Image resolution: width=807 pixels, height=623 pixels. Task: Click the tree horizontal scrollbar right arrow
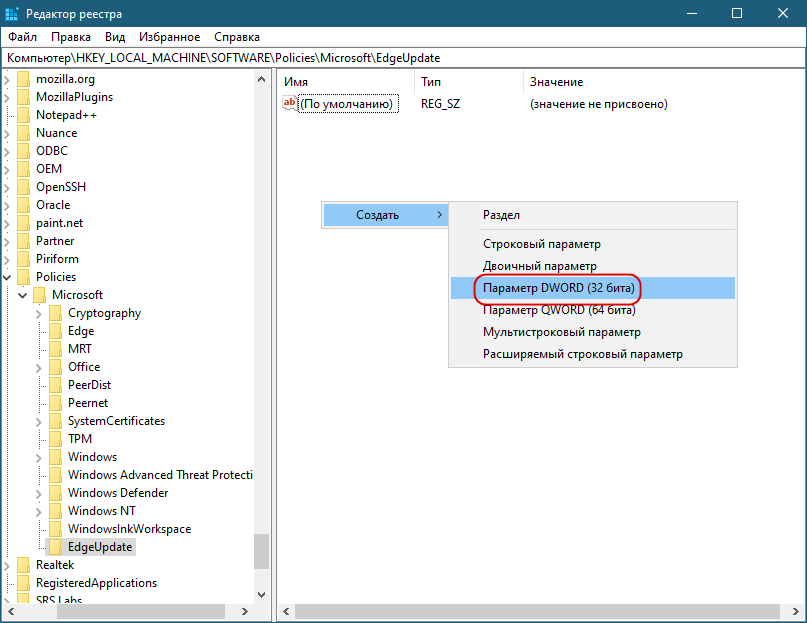tap(245, 612)
